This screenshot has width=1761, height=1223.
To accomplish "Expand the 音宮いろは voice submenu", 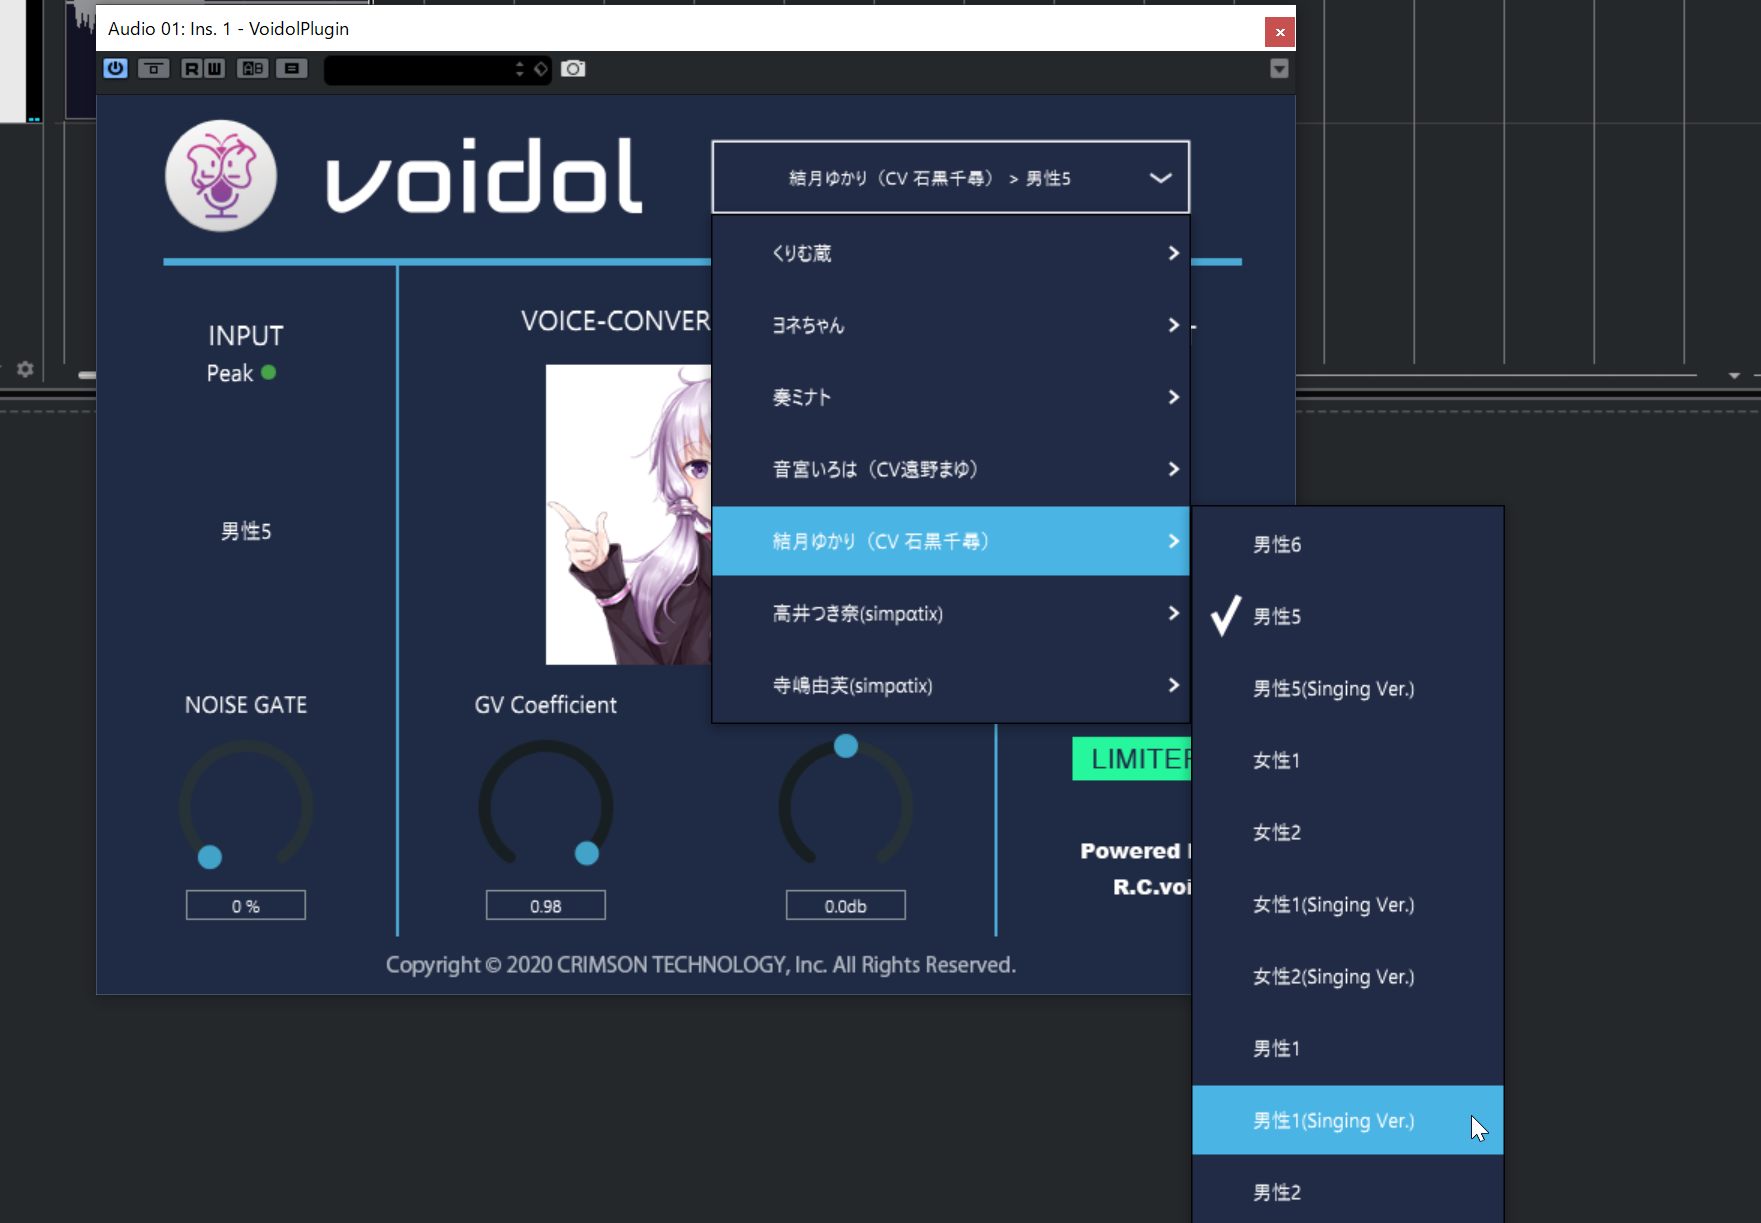I will pyautogui.click(x=951, y=469).
